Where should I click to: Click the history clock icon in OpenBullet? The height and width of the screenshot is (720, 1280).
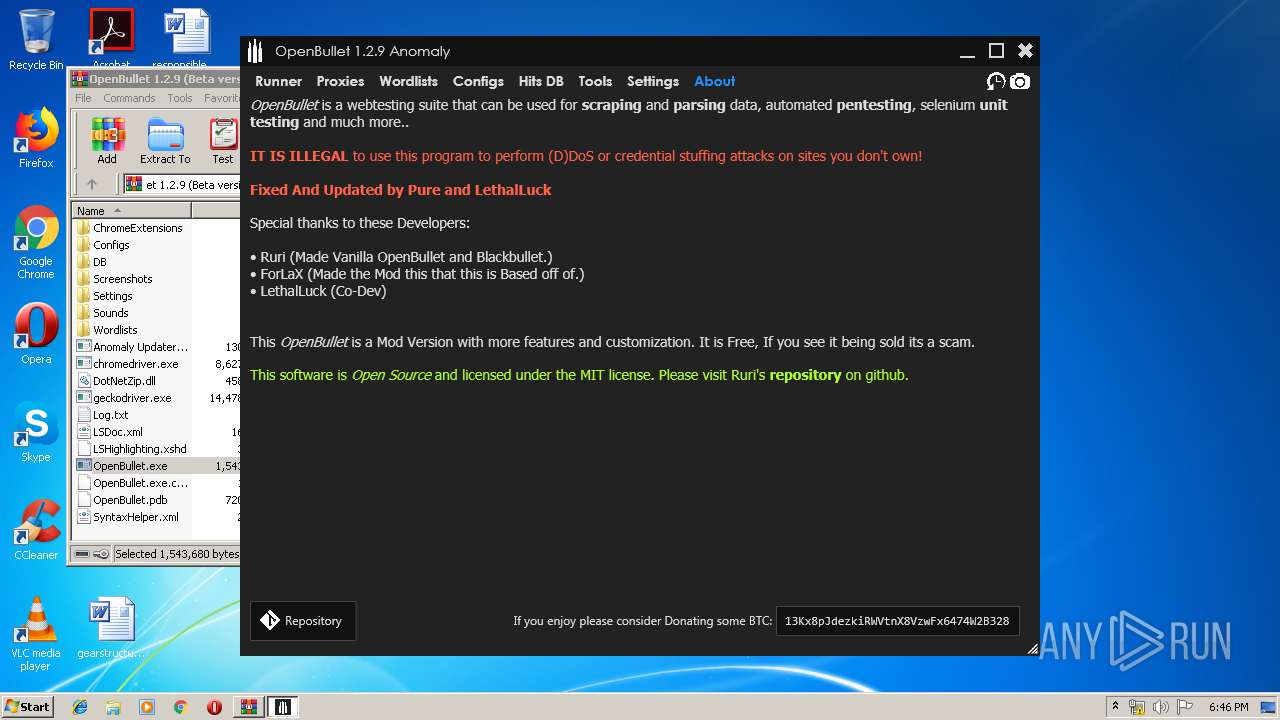click(996, 82)
